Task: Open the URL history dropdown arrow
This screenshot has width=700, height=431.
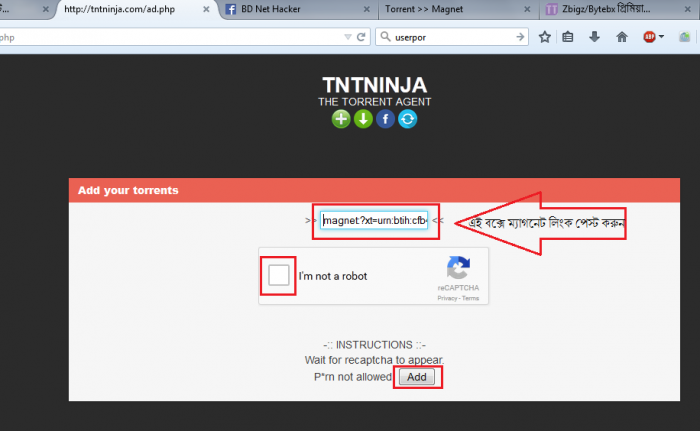Action: (348, 37)
